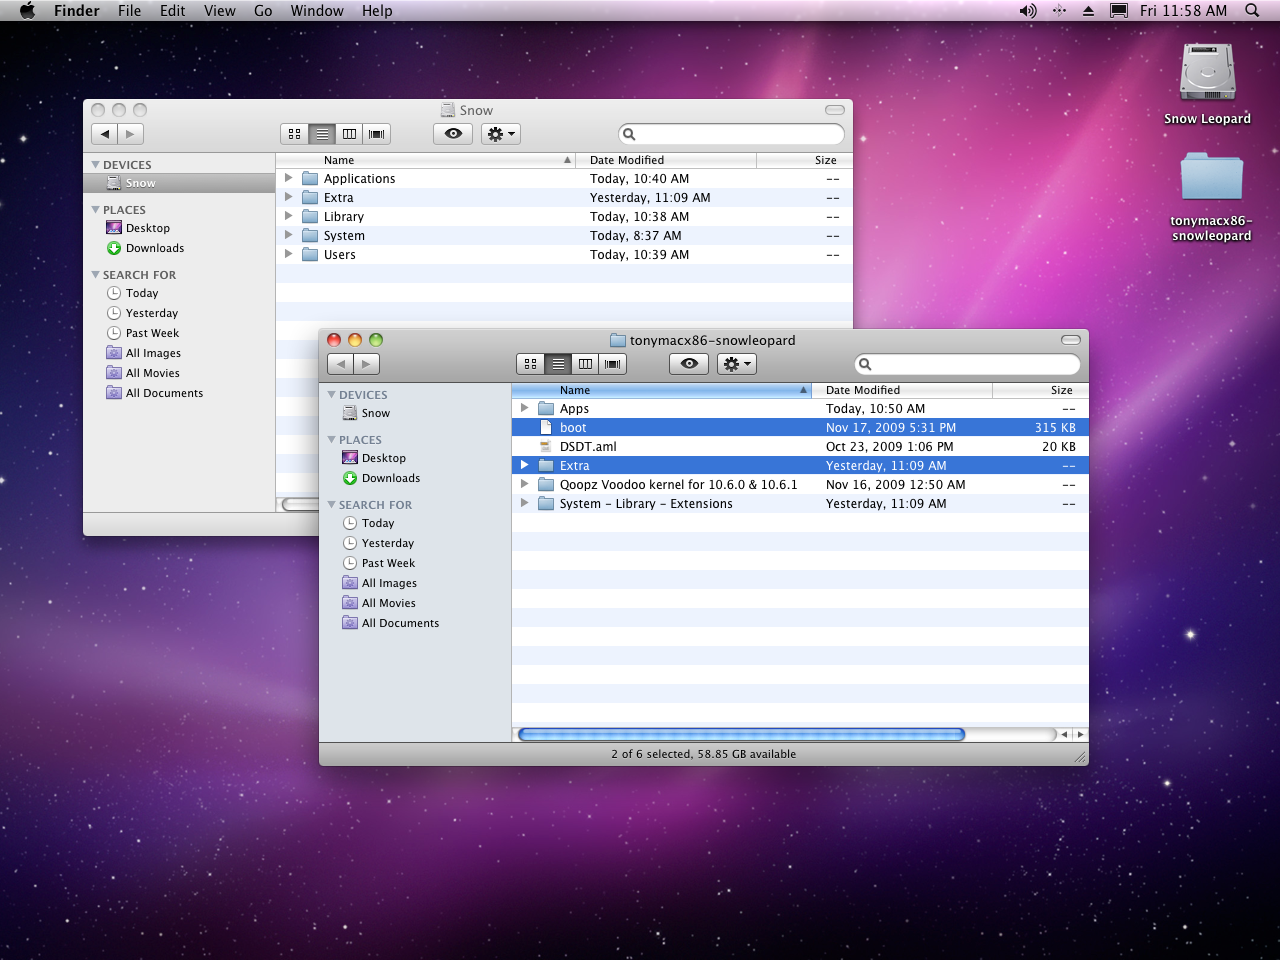Open the File menu
1280x960 pixels.
pos(129,10)
